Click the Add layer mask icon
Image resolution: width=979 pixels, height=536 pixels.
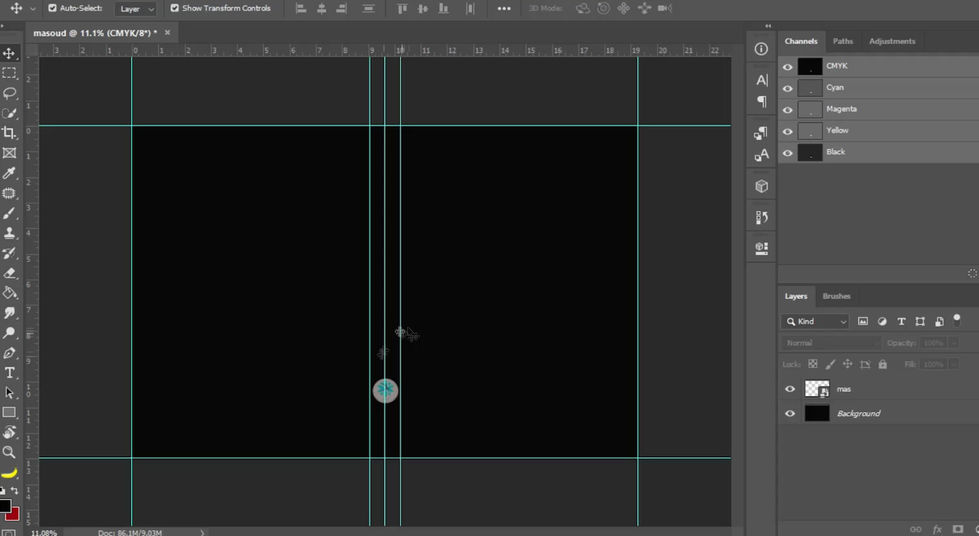tap(958, 529)
